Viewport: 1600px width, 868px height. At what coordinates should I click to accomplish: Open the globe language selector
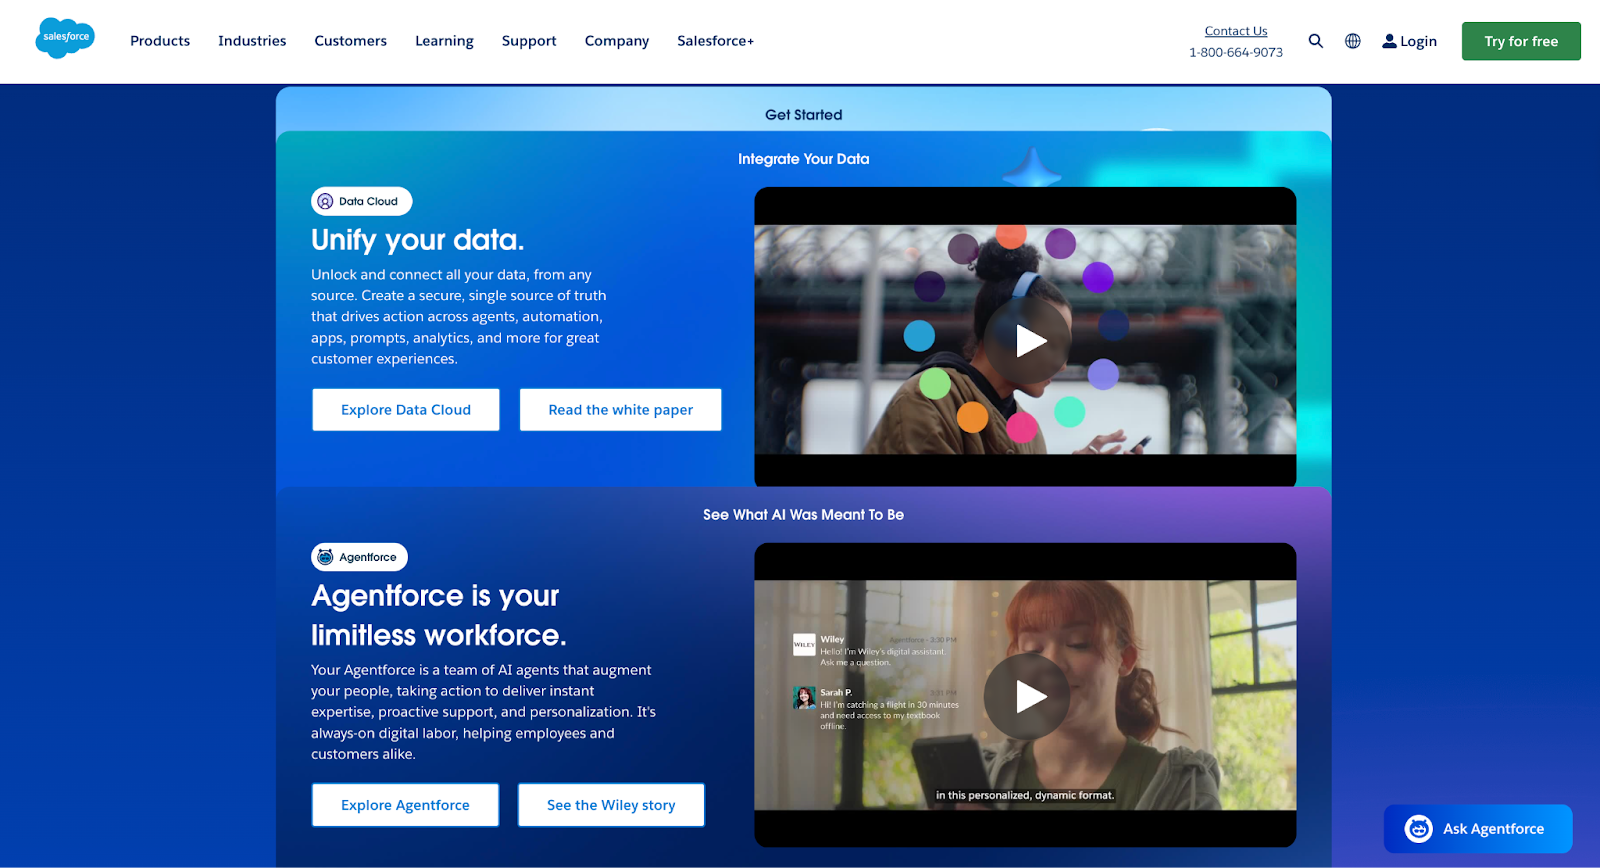point(1353,41)
